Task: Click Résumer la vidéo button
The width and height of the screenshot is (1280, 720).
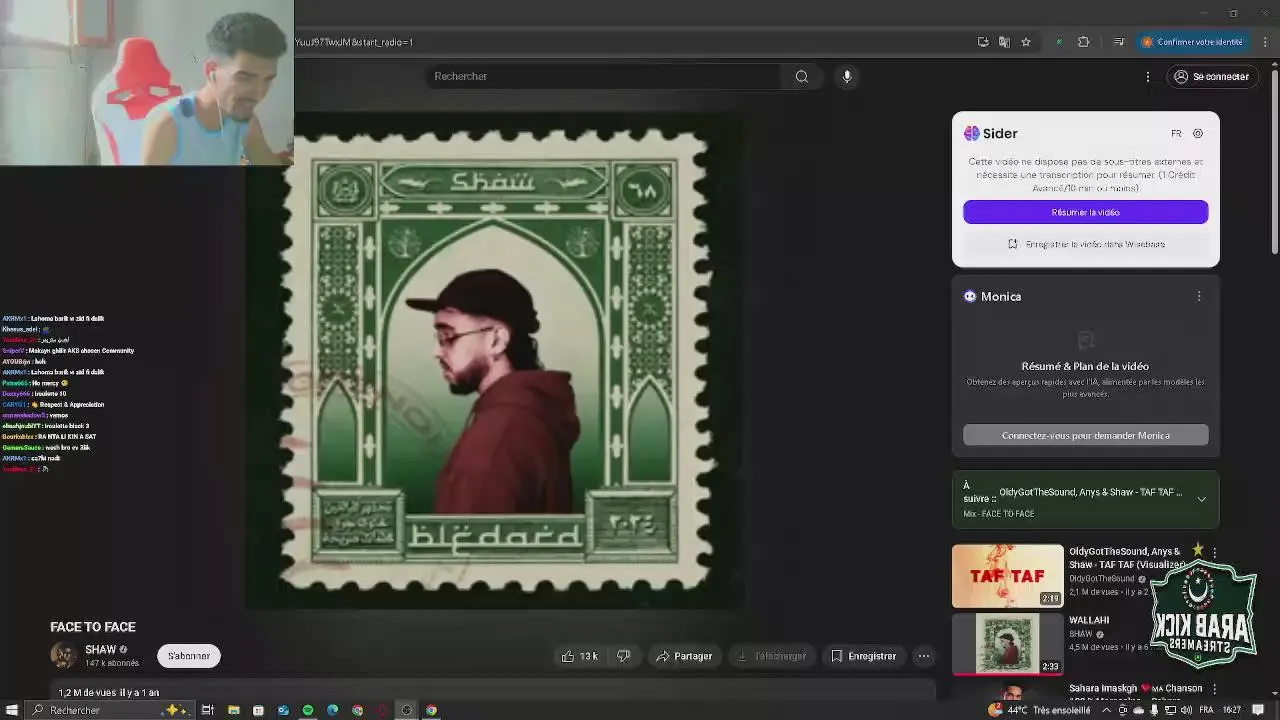Action: (1085, 212)
